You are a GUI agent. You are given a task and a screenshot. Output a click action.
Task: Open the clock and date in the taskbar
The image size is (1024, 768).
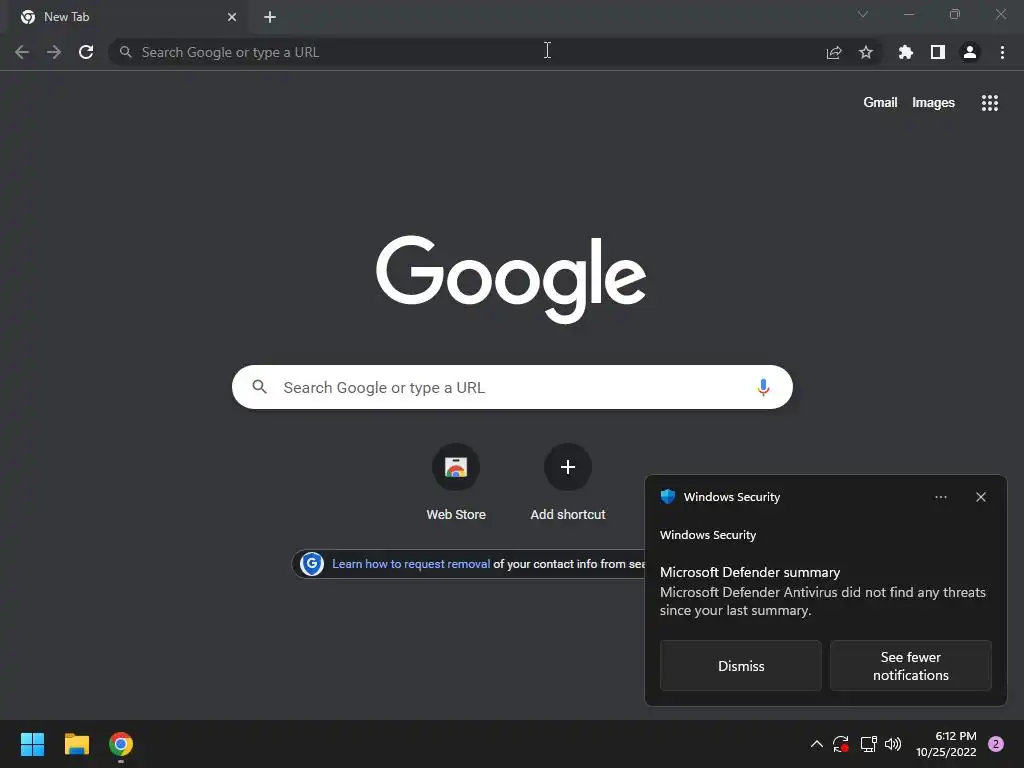946,744
